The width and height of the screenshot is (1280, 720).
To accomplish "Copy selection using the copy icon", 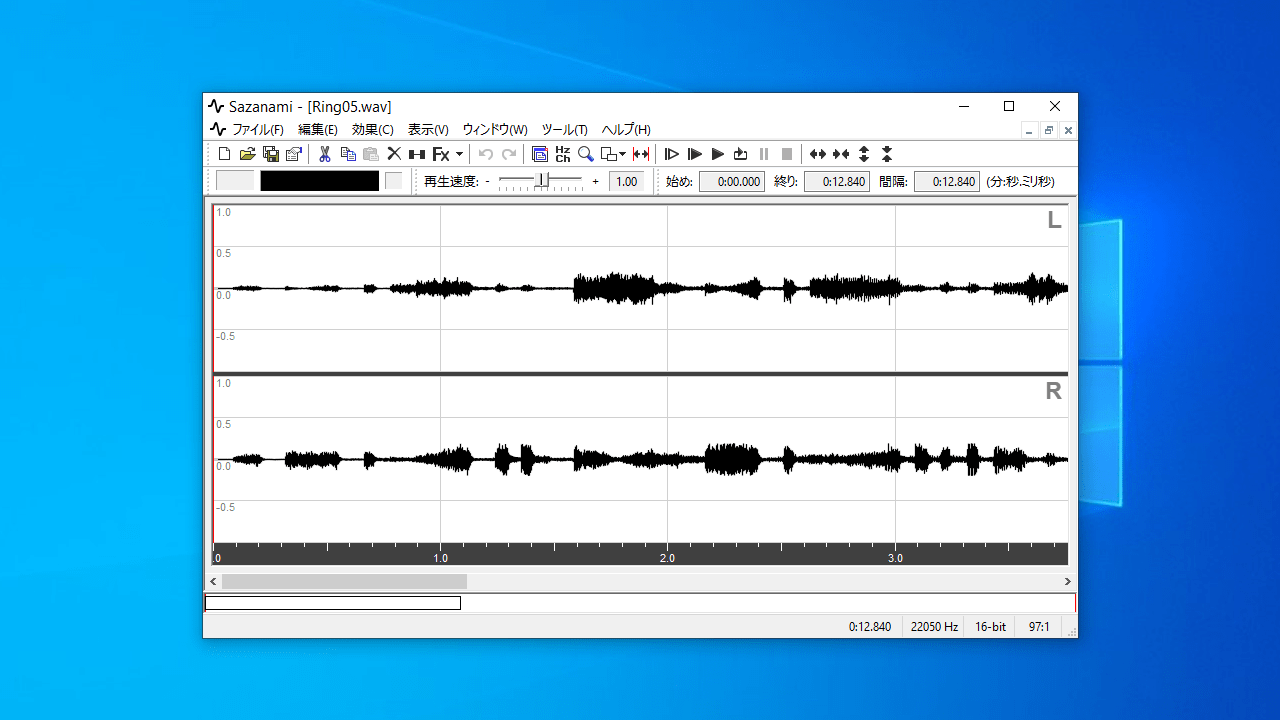I will pyautogui.click(x=348, y=154).
